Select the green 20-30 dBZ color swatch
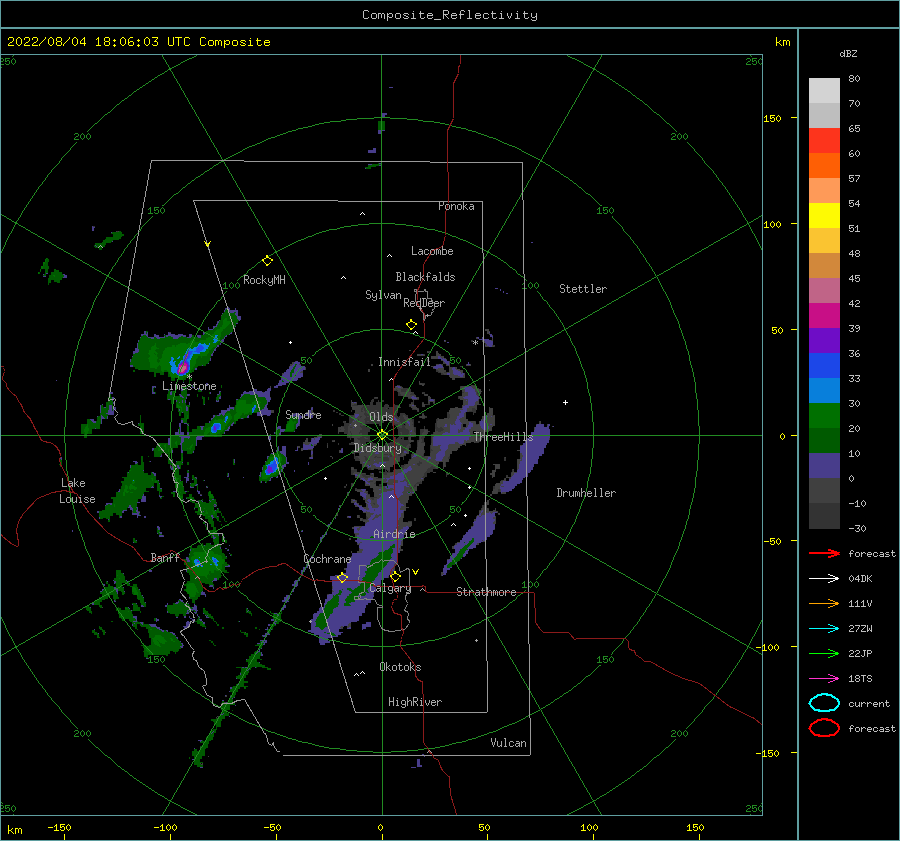The image size is (900, 841). click(824, 416)
